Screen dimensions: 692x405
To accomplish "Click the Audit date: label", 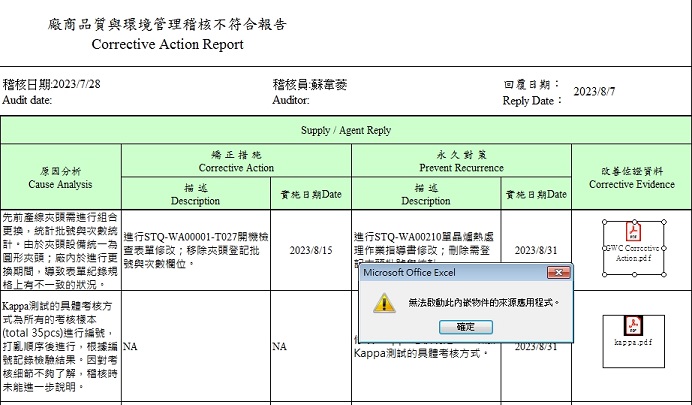I will pyautogui.click(x=27, y=100).
